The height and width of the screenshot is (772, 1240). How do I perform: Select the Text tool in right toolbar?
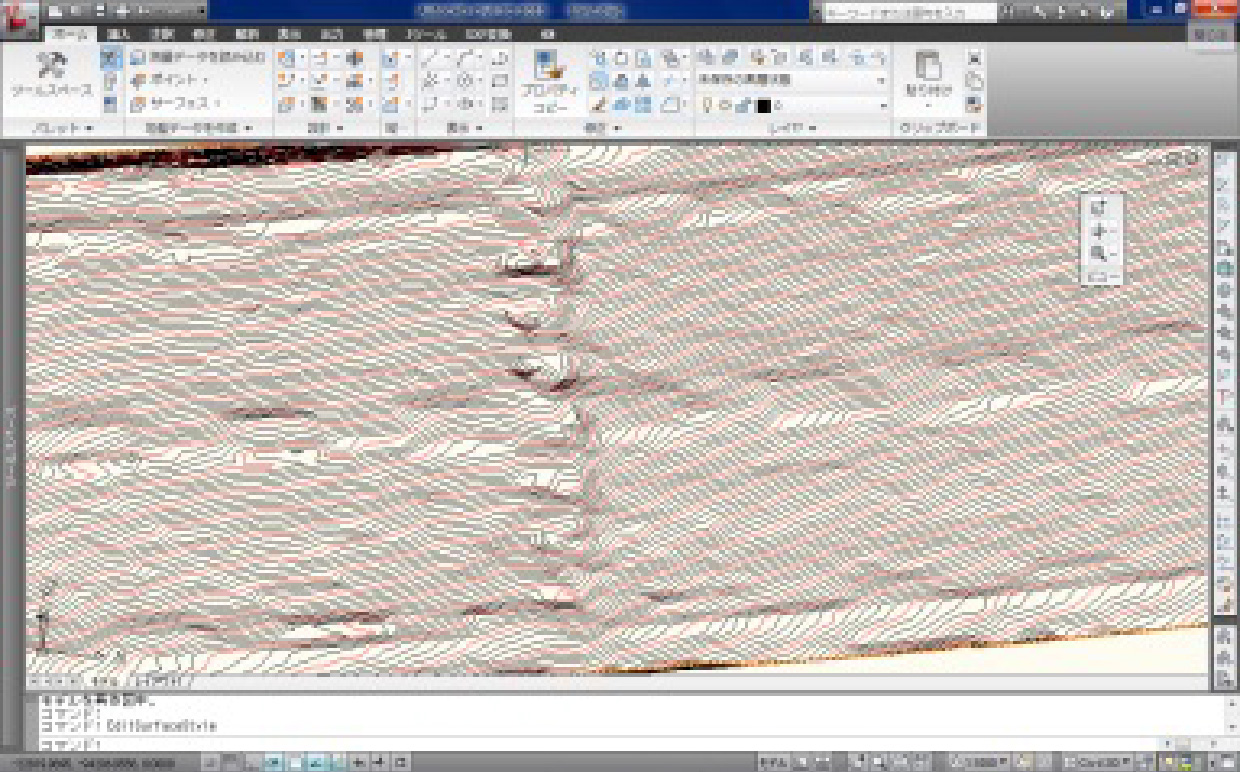point(1224,399)
